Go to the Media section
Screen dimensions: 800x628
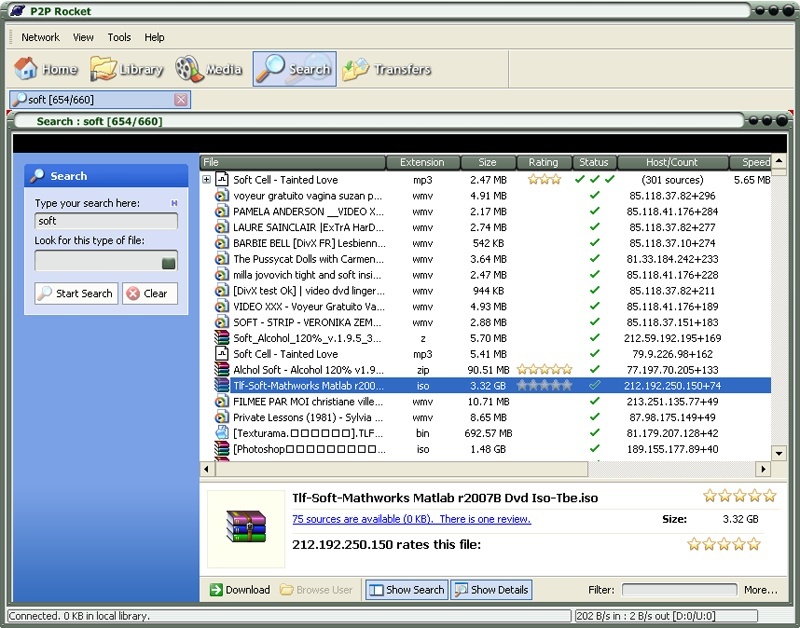click(209, 70)
